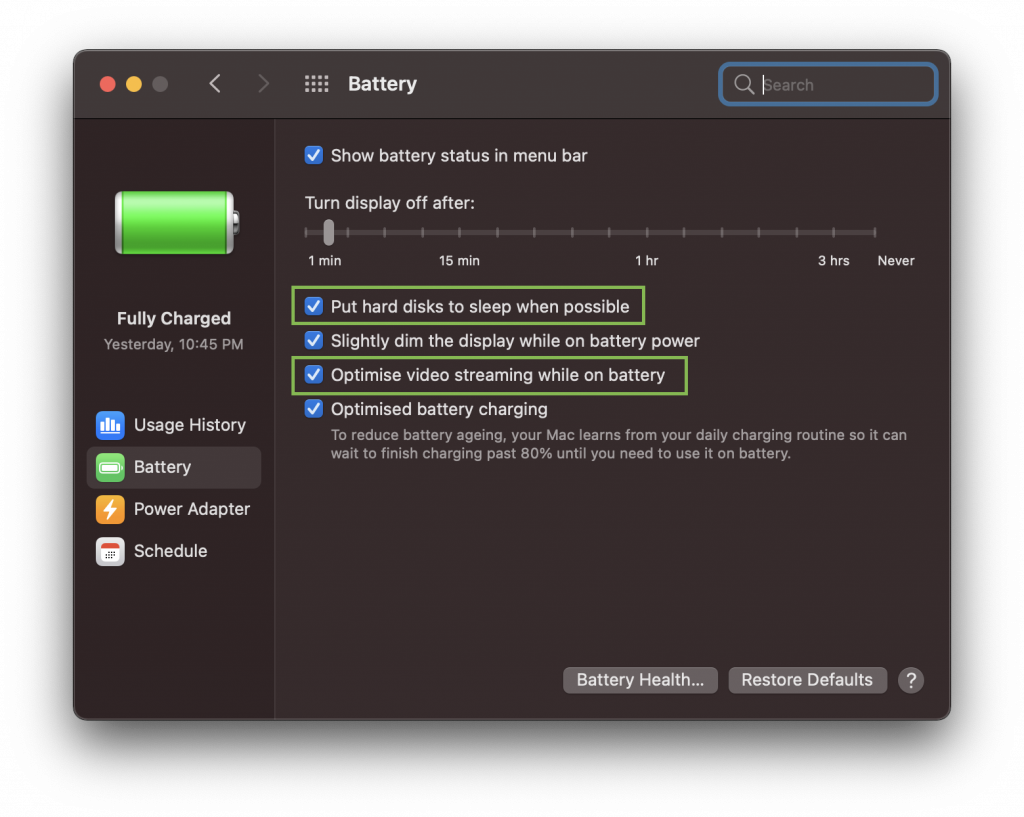Image resolution: width=1024 pixels, height=817 pixels.
Task: Click in the Search field
Action: pos(828,84)
